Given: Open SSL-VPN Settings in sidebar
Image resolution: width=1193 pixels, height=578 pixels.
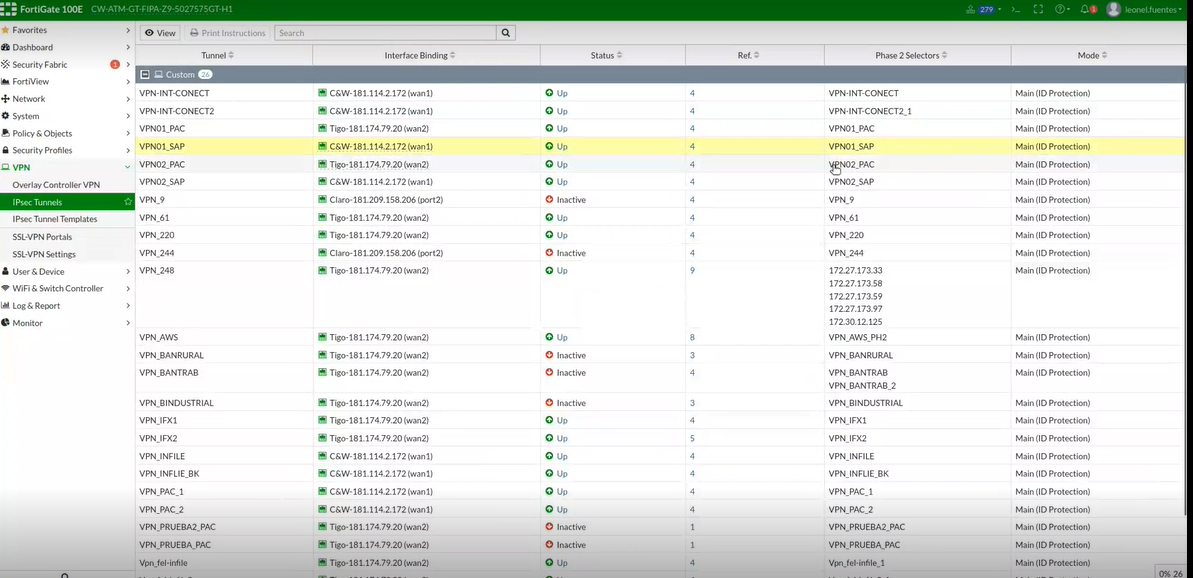Looking at the screenshot, I should pyautogui.click(x=44, y=254).
